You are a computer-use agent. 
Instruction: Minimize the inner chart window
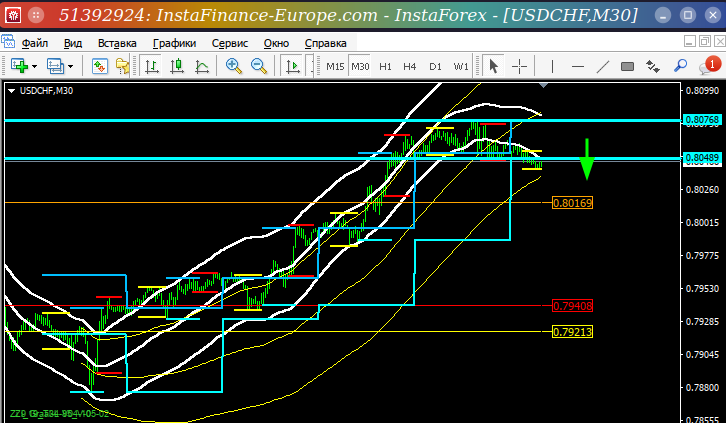pyautogui.click(x=689, y=42)
